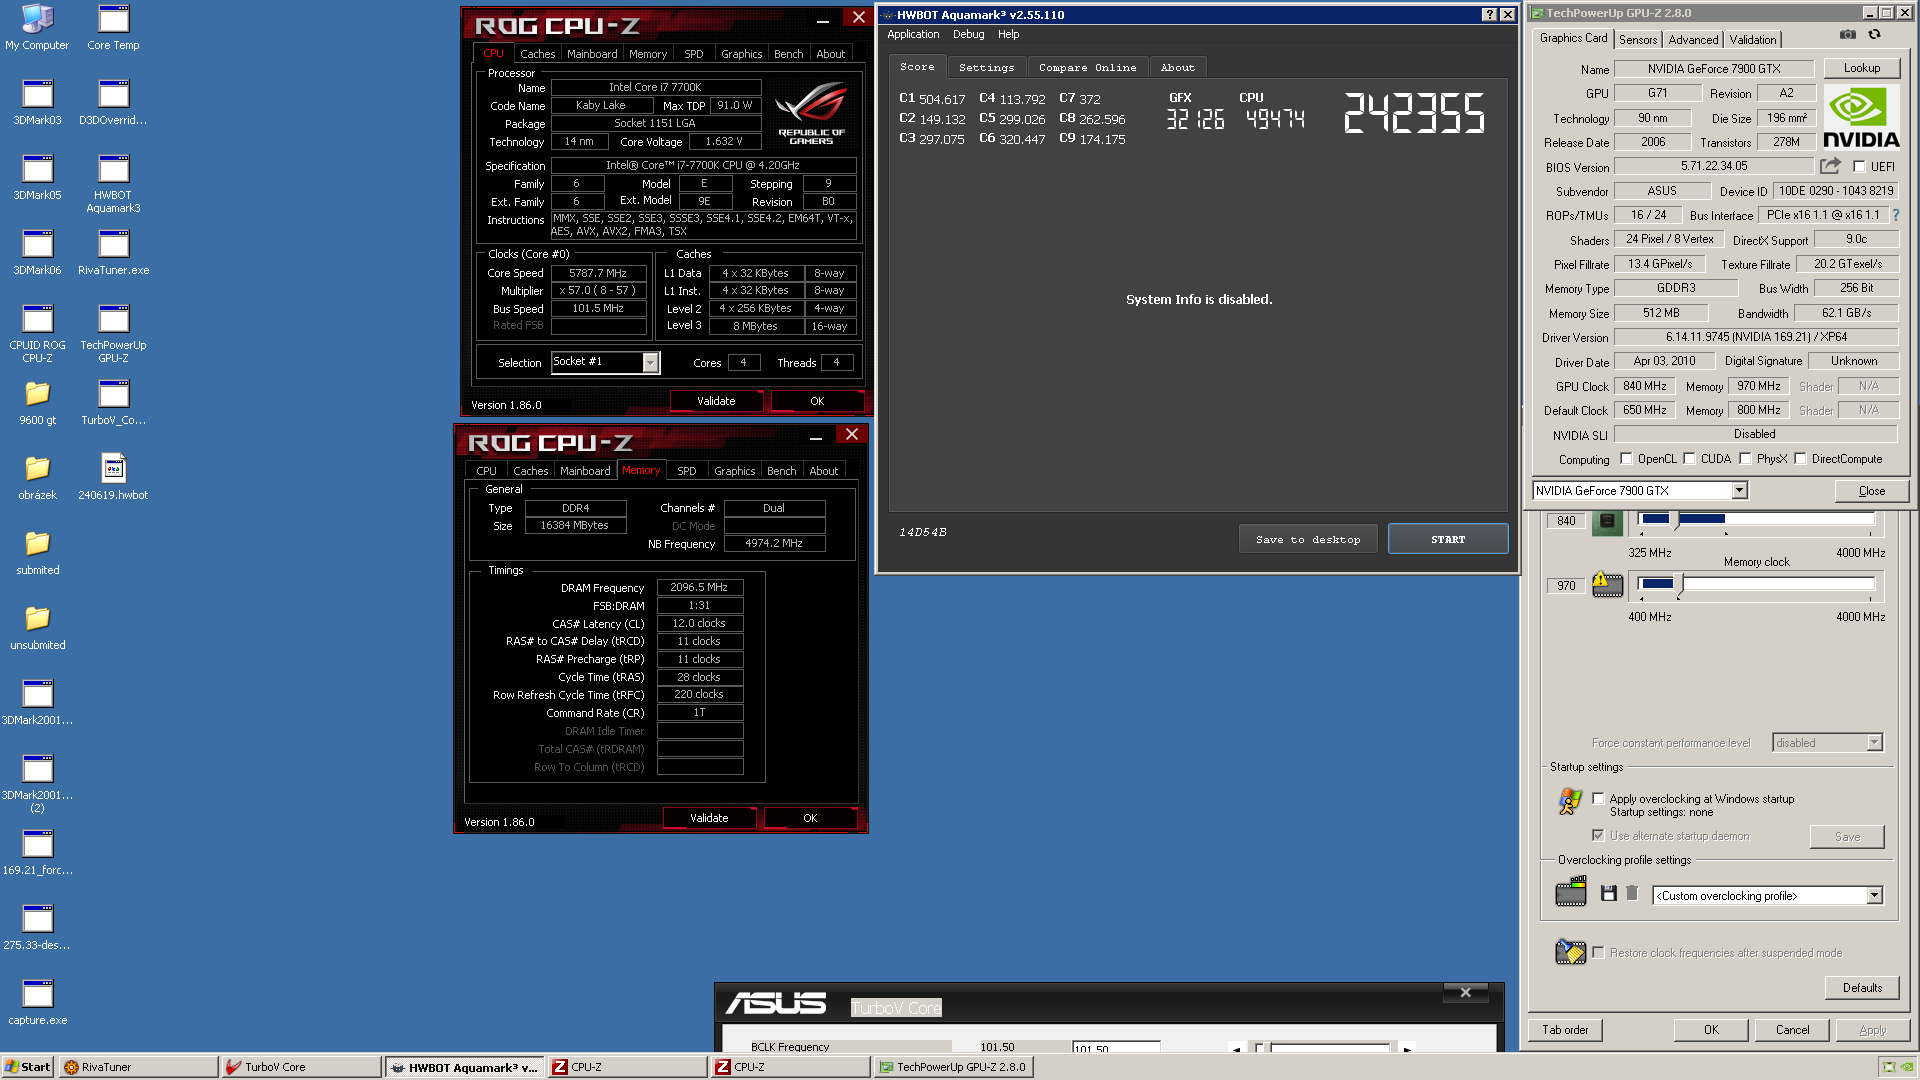Click the BCLK Frequency input field showing 101.50

[1116, 1048]
